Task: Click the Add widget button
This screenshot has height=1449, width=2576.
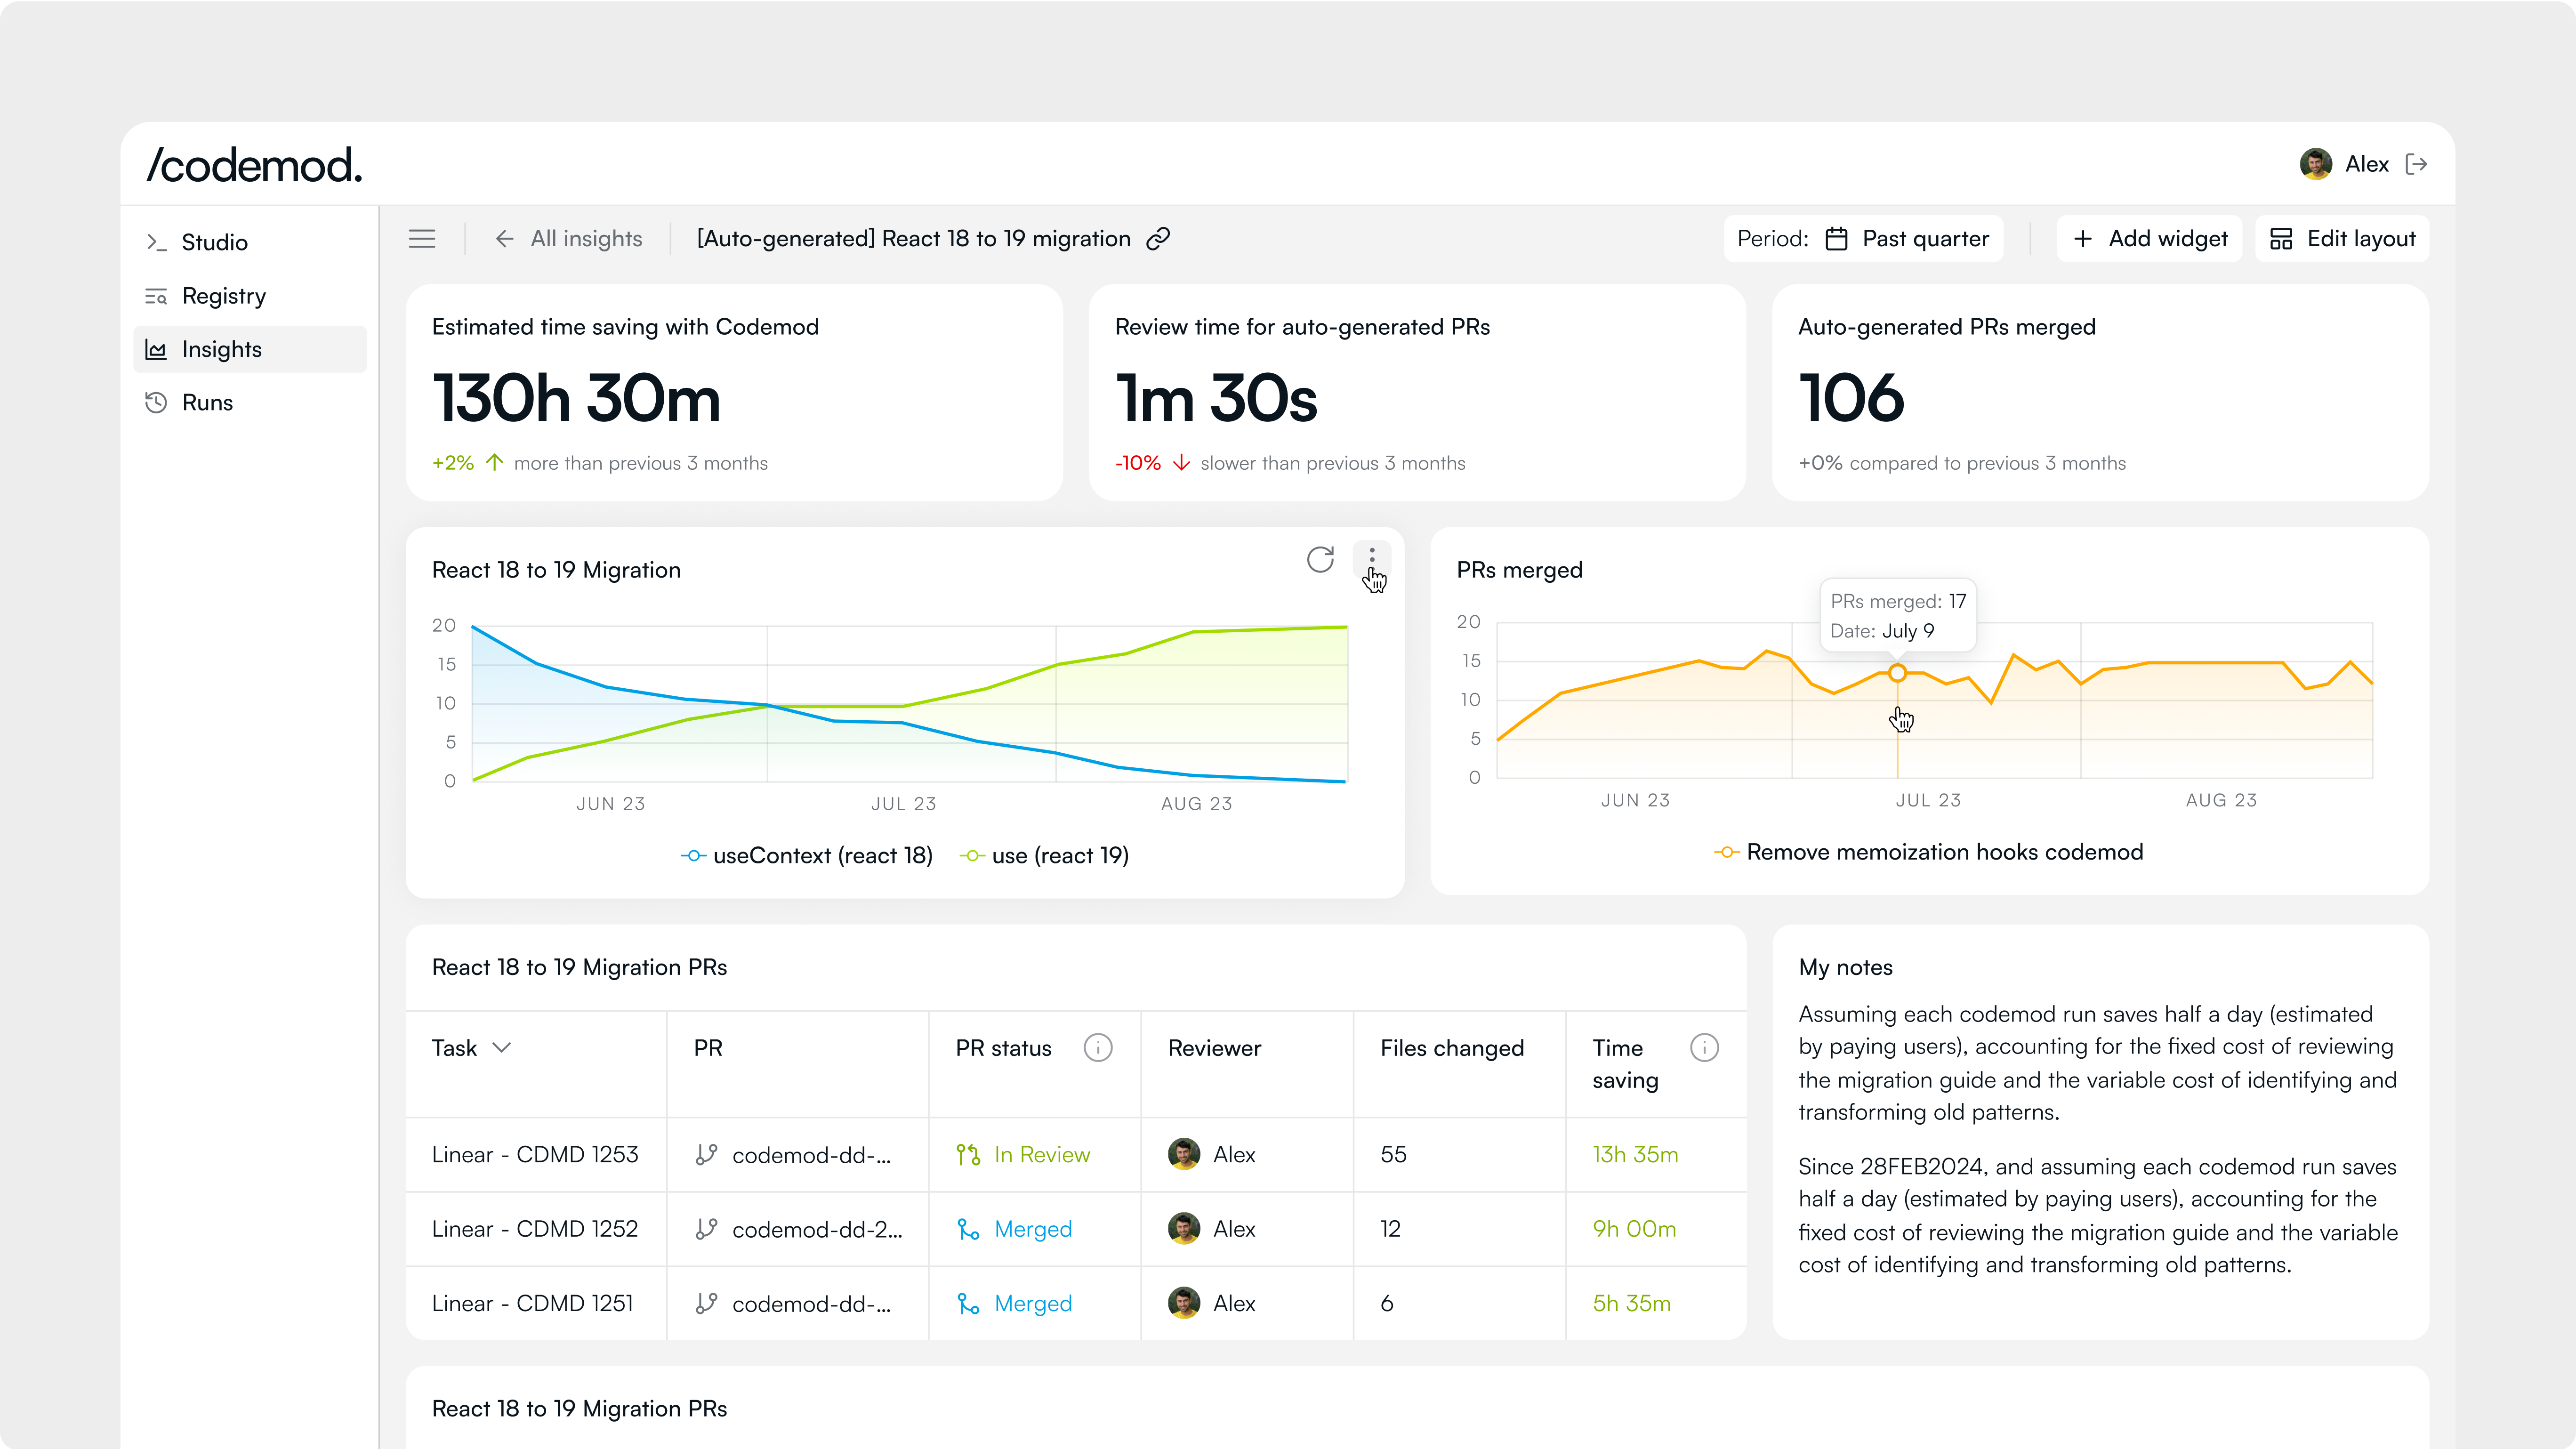Action: (2149, 239)
